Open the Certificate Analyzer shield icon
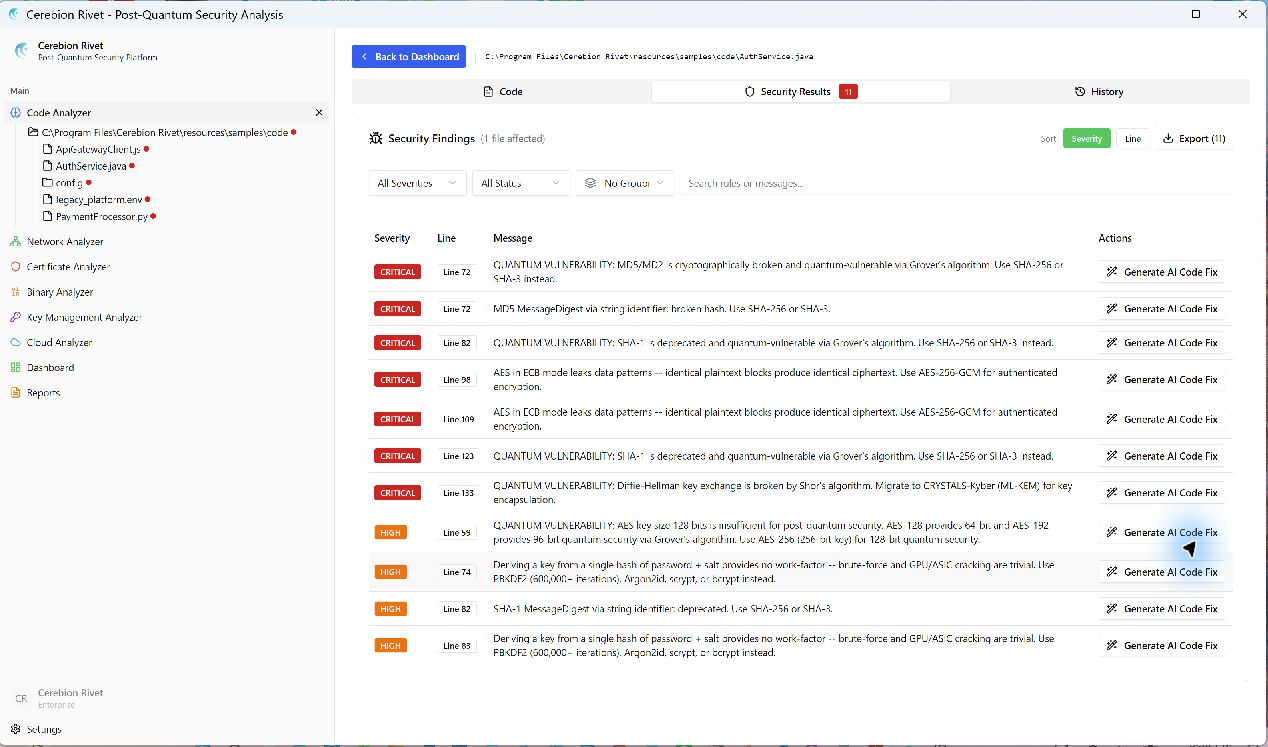1268x747 pixels. 15,267
